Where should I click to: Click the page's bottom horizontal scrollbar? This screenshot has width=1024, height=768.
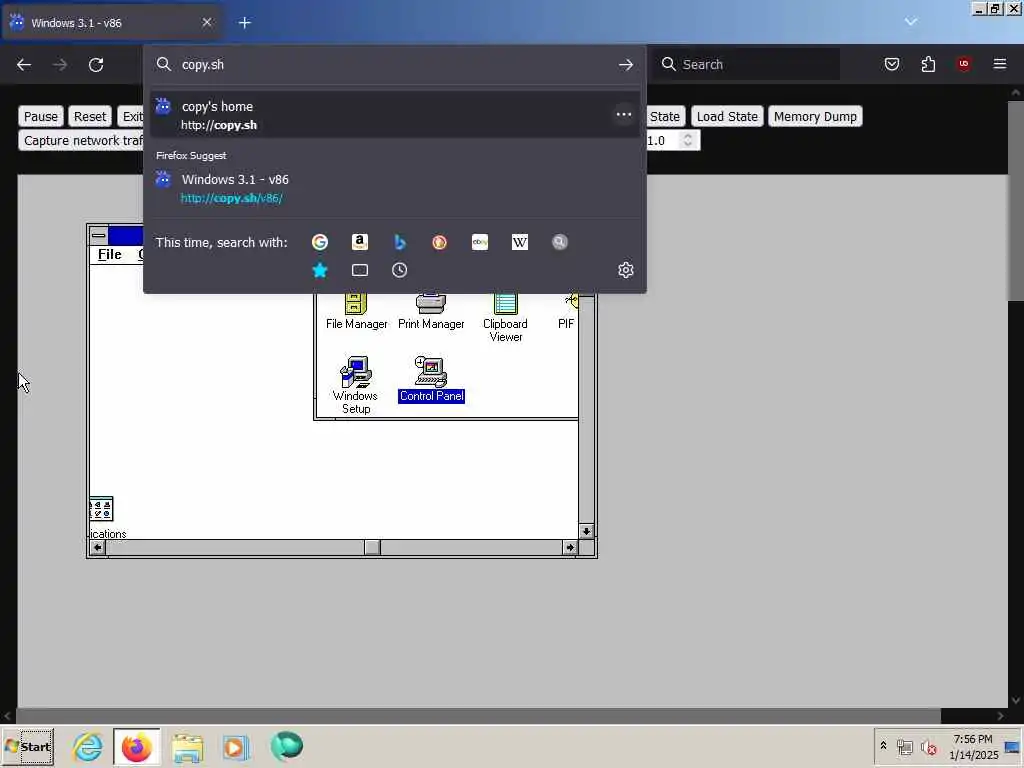point(478,716)
